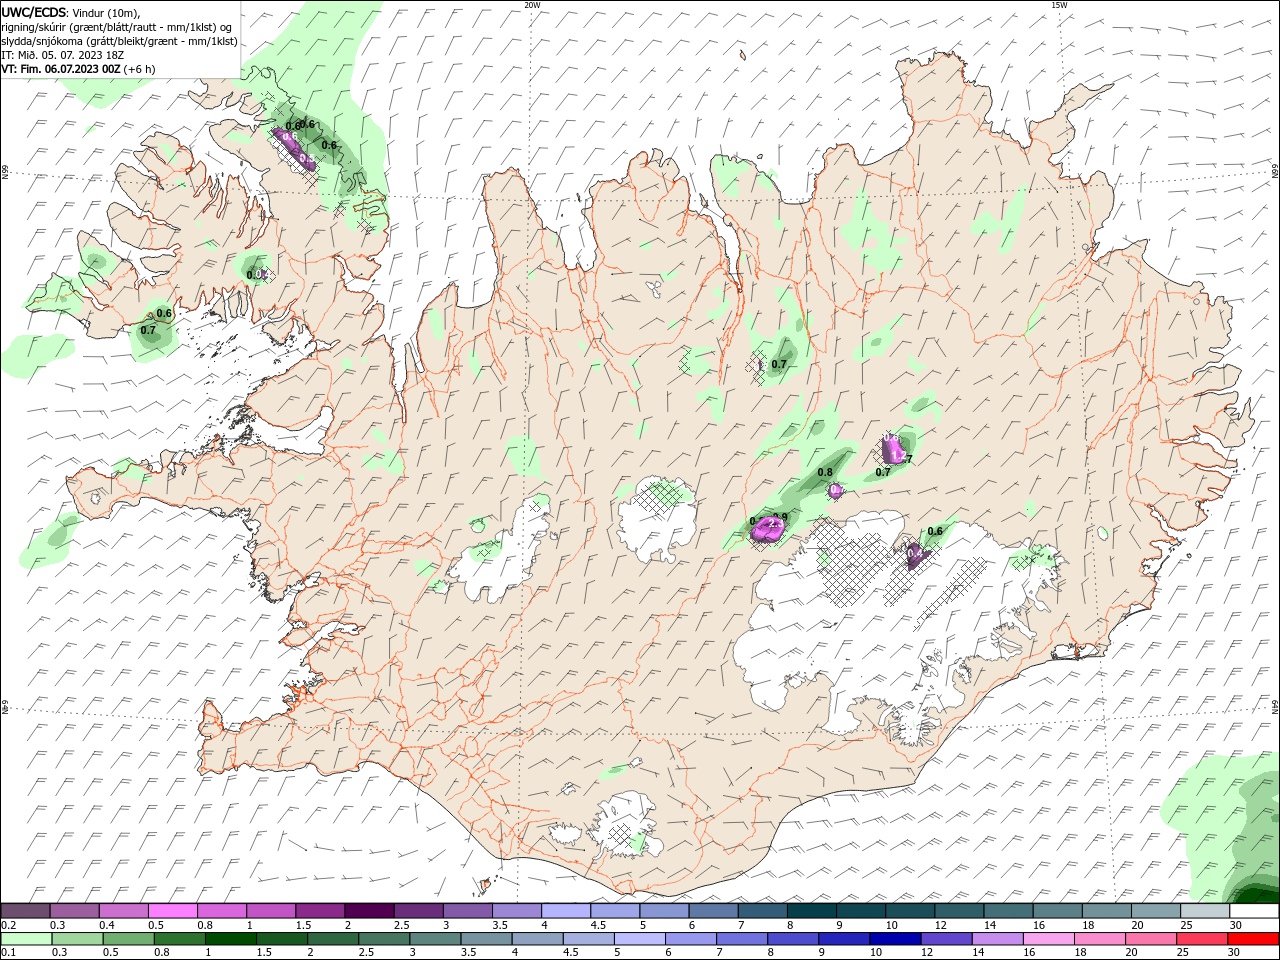Pick the pale green 0.1 rain swatch

(26, 939)
